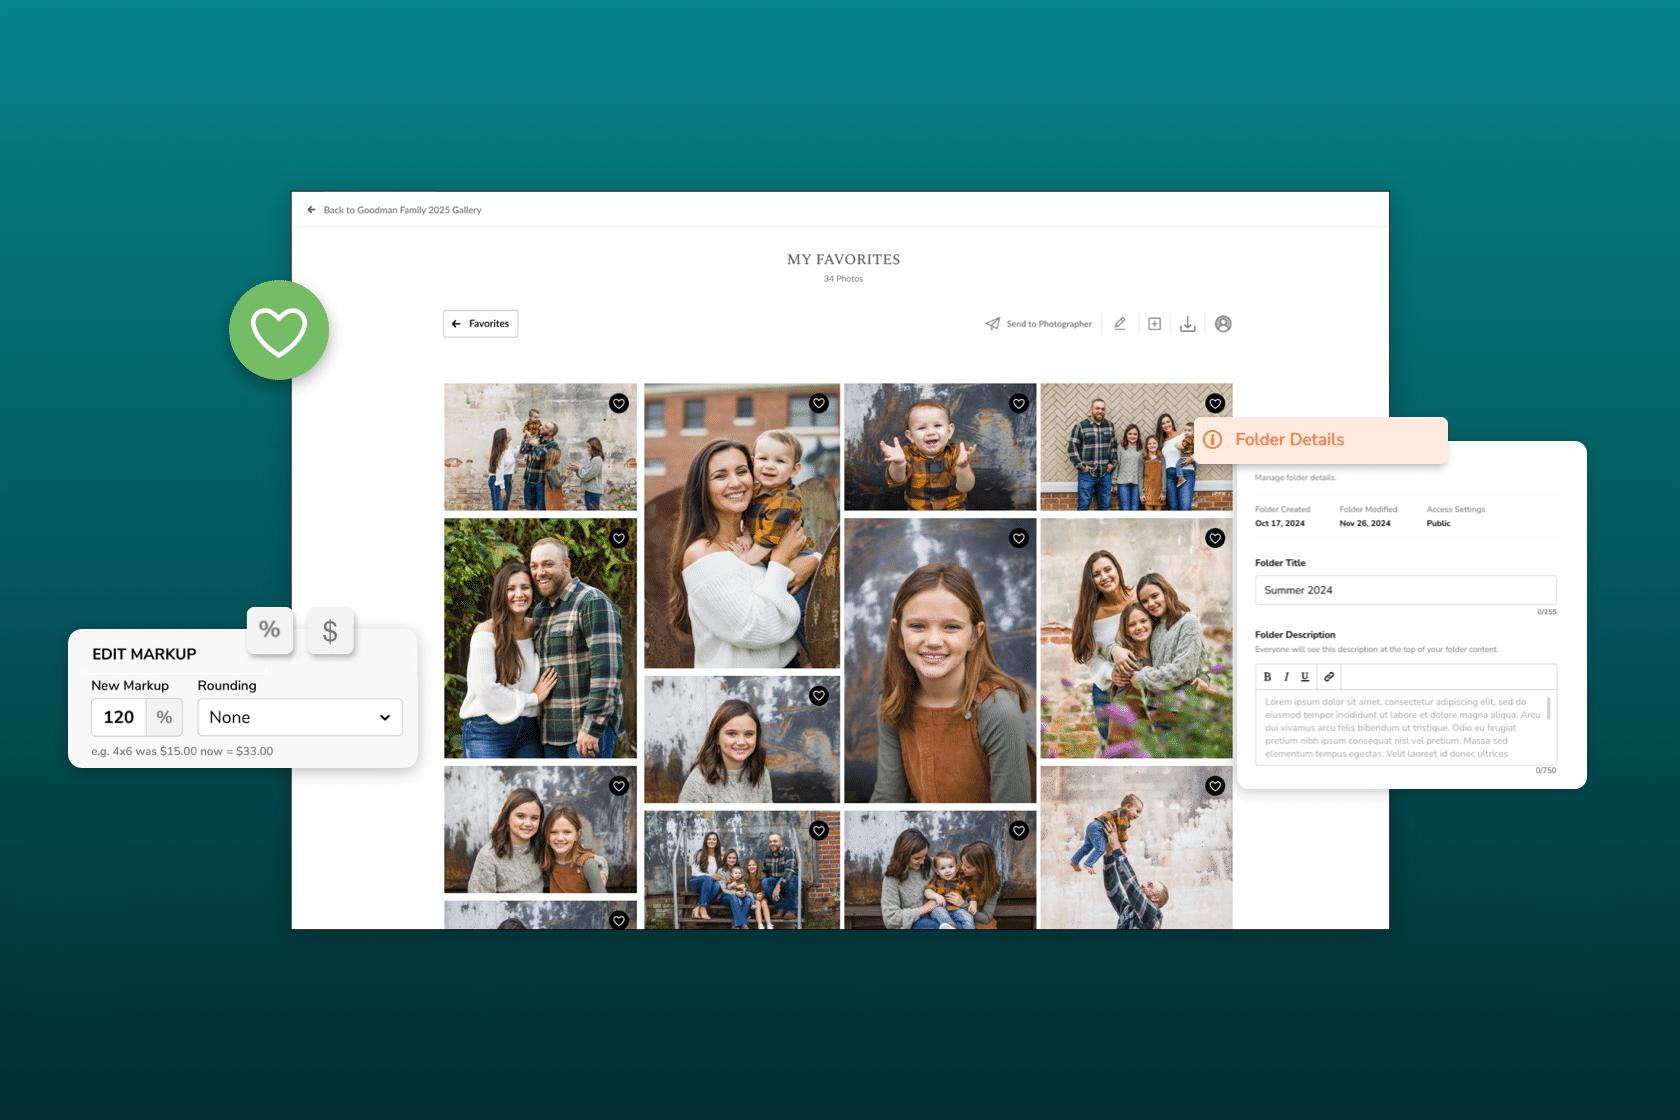Insert a hyperlink in the folder description
Screen dimensions: 1680x1120
(1329, 677)
